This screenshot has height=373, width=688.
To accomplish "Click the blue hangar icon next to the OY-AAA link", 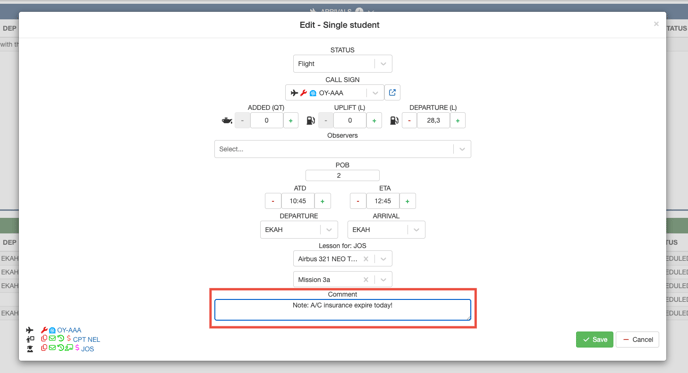I will coord(52,330).
